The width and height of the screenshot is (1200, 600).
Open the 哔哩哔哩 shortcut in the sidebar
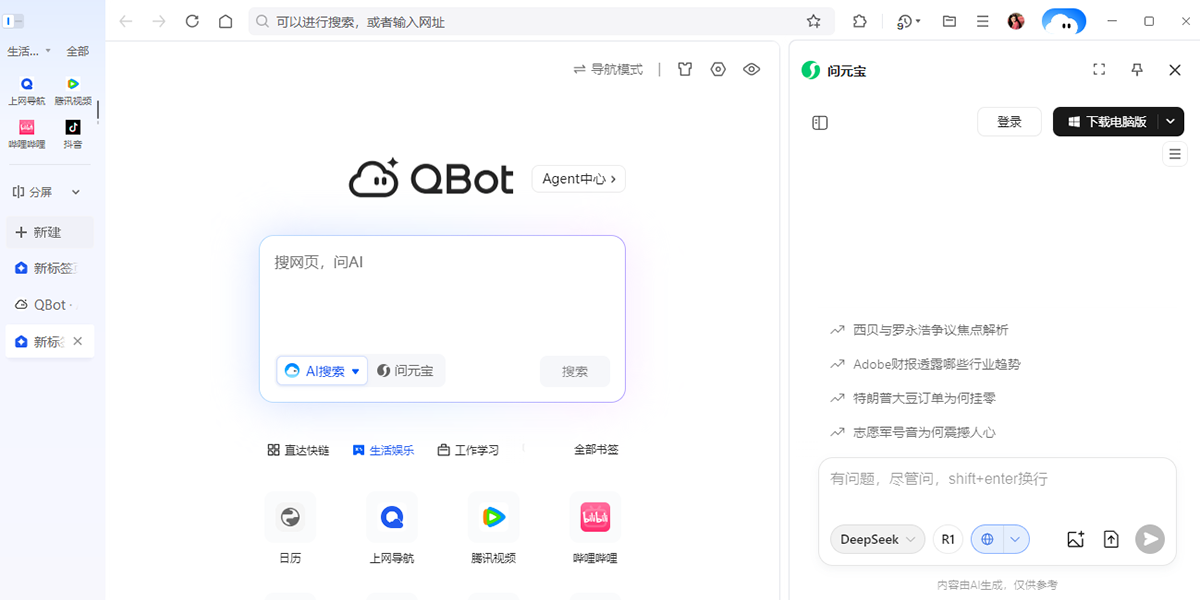coord(27,133)
